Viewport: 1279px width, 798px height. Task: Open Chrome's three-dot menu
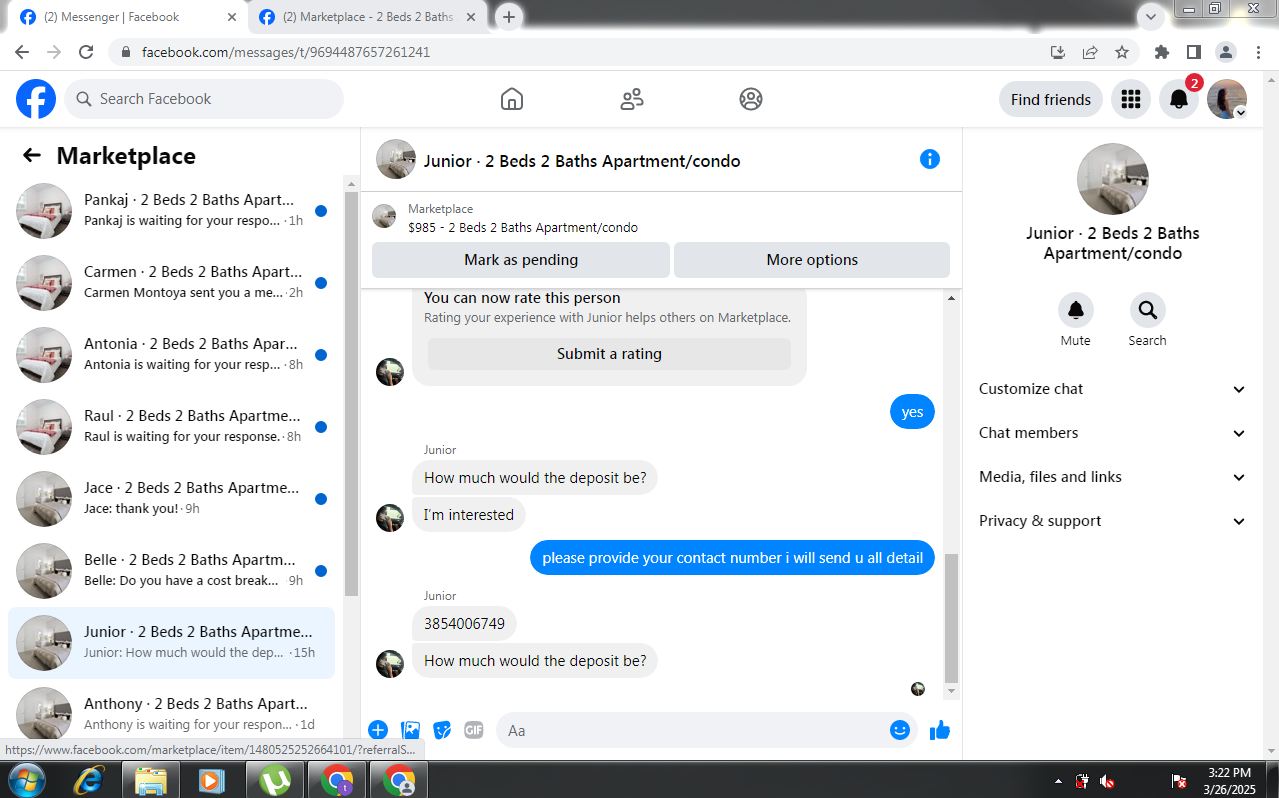[x=1258, y=52]
